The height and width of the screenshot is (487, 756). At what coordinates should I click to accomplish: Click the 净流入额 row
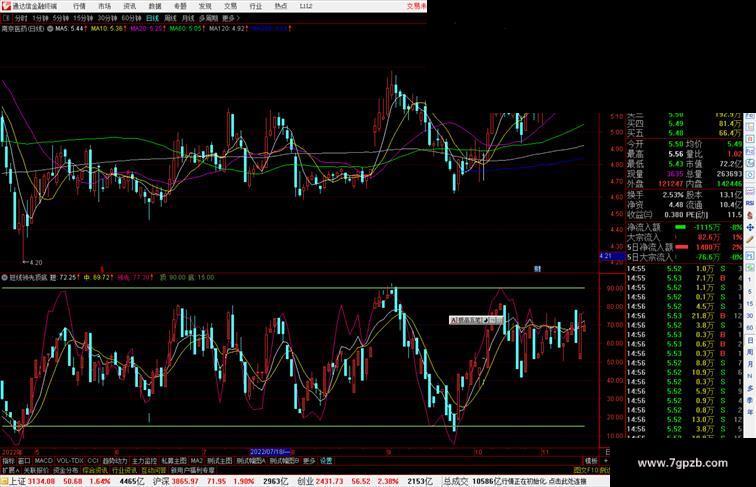685,227
